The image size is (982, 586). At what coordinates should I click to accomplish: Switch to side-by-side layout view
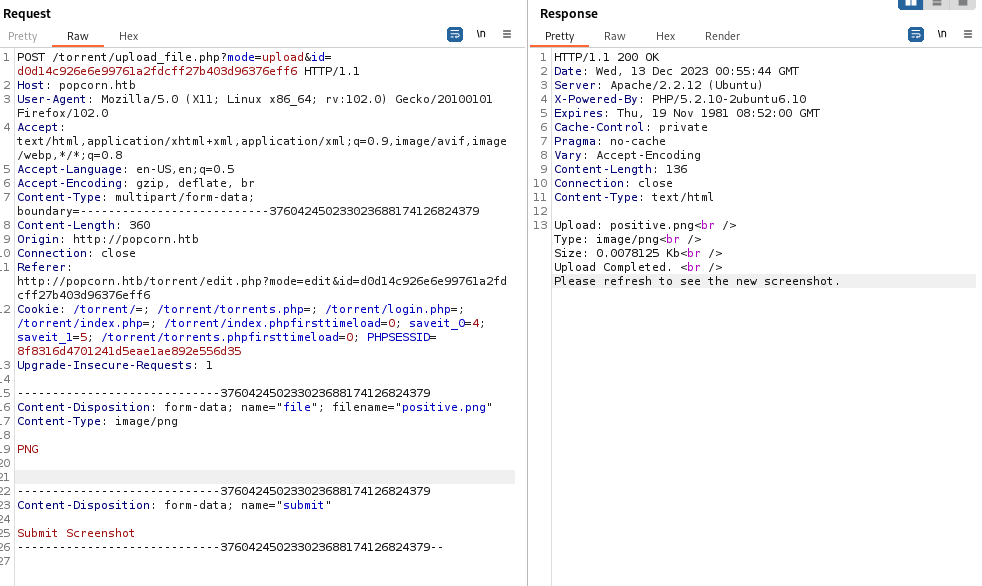tap(911, 3)
